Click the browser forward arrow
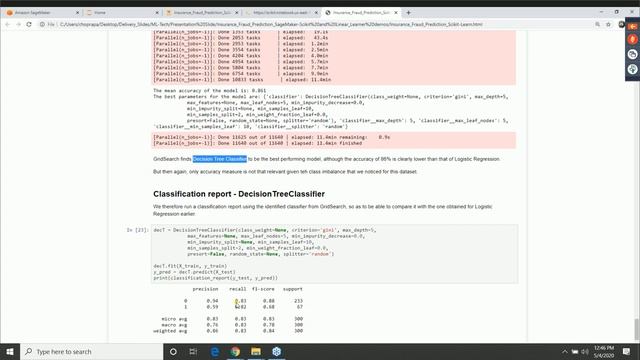This screenshot has height=360, width=640. coord(18,24)
